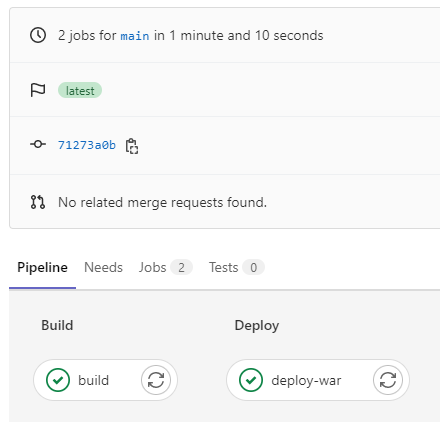This screenshot has height=422, width=440.
Task: Switch to the Needs tab
Action: click(x=103, y=267)
